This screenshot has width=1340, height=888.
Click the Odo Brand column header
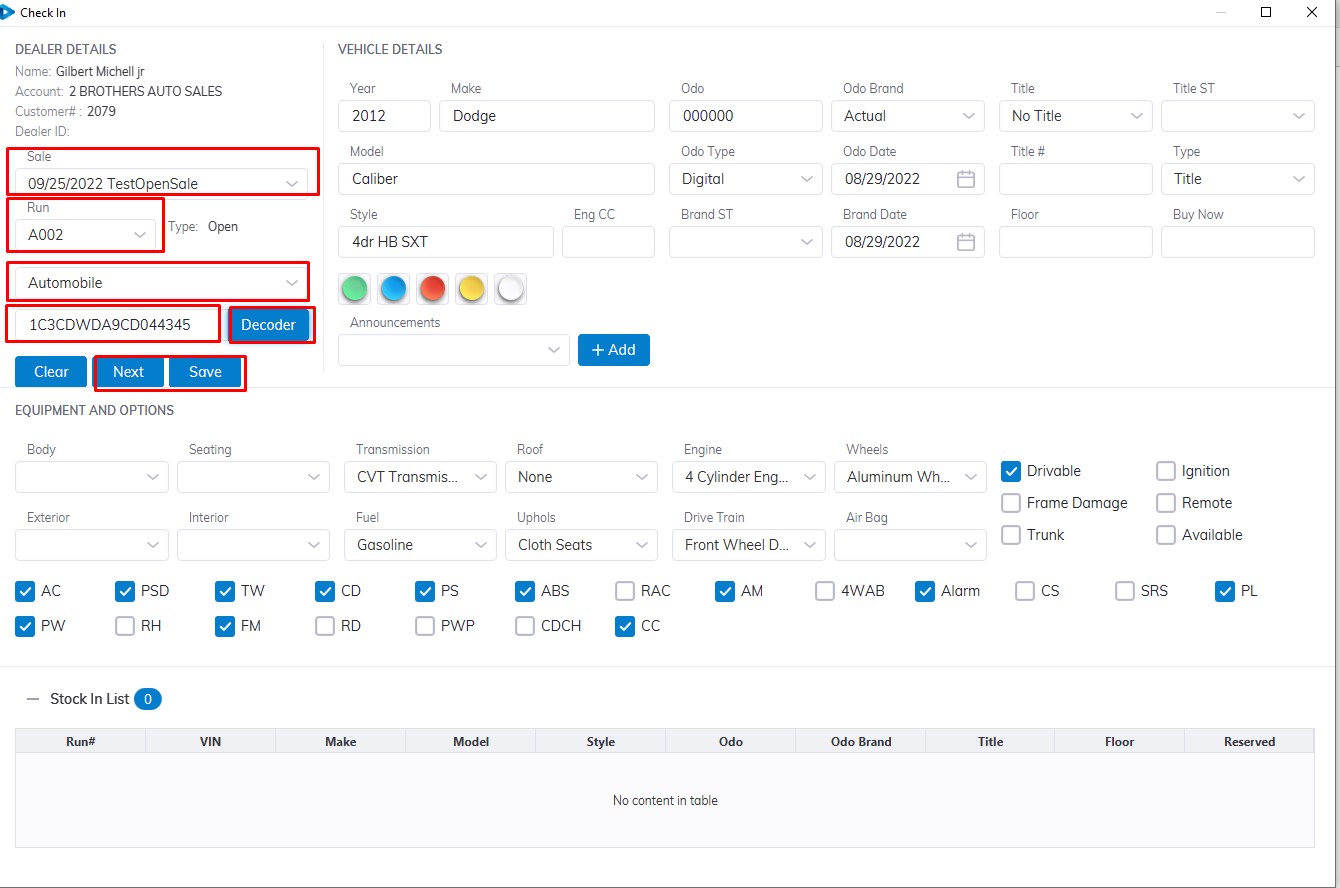click(x=860, y=741)
